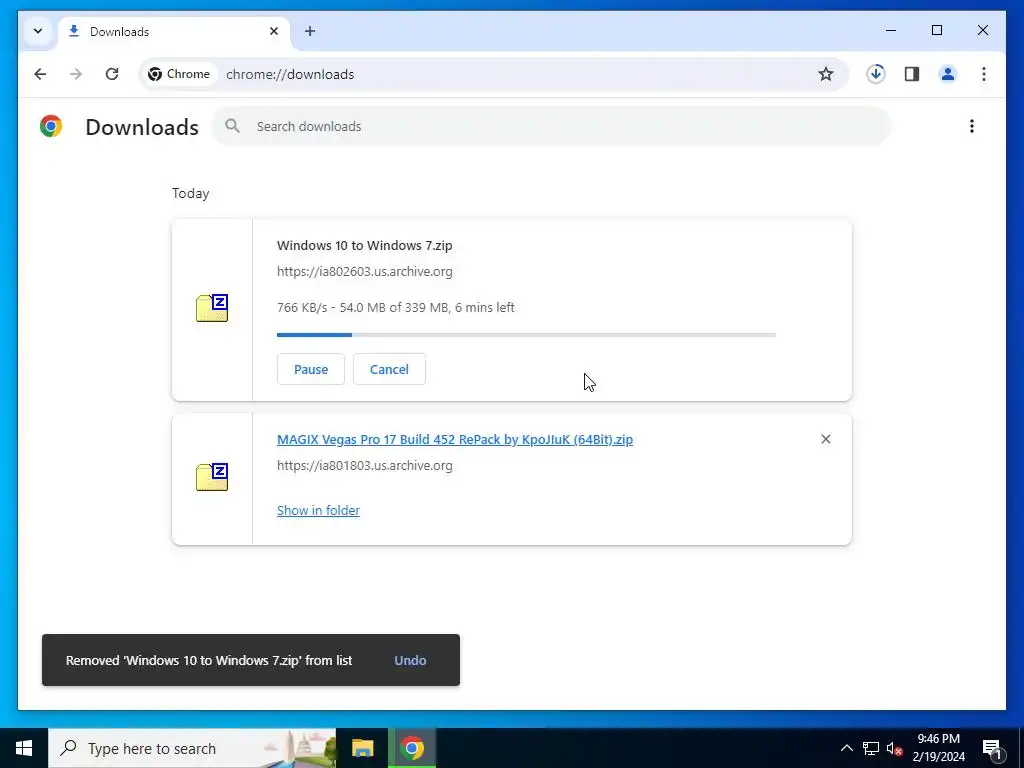Go back using the browser back arrow
This screenshot has width=1024, height=768.
tap(40, 74)
